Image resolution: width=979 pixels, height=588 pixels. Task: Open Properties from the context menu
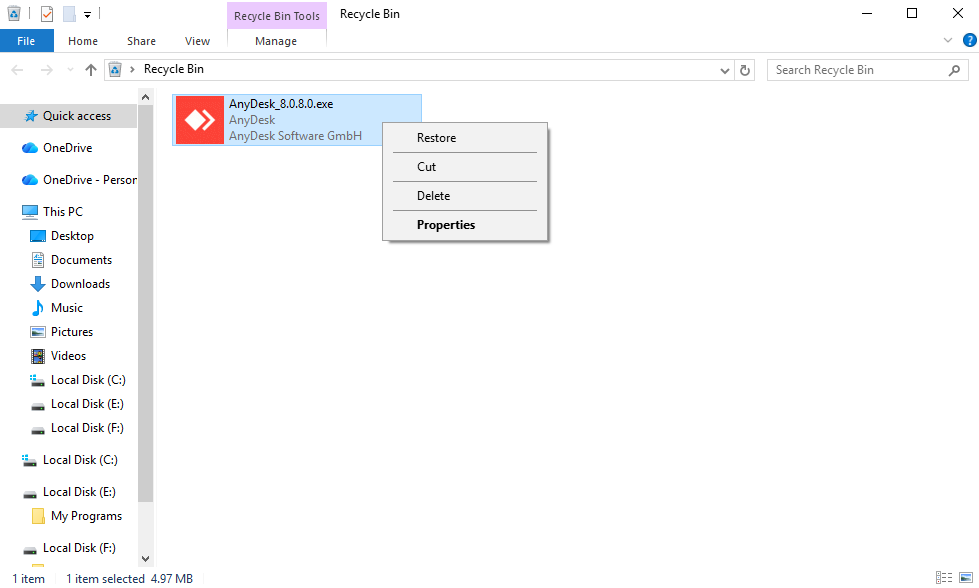click(465, 225)
